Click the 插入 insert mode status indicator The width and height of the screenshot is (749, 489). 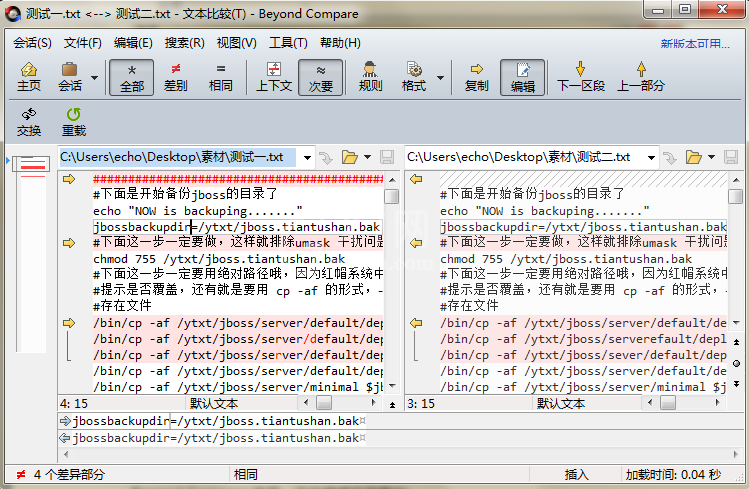(576, 474)
